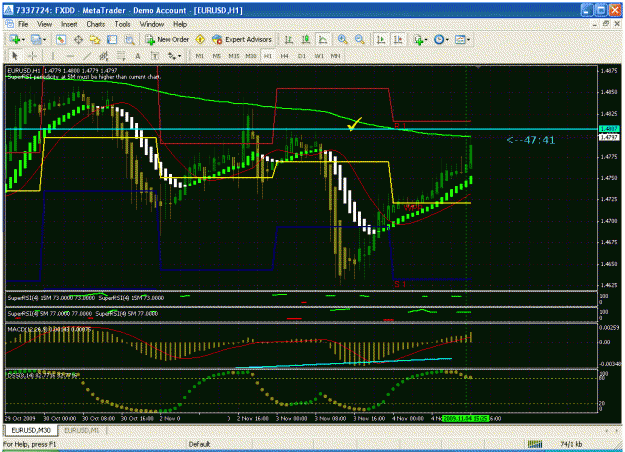Click the Default profile in status bar

click(199, 444)
